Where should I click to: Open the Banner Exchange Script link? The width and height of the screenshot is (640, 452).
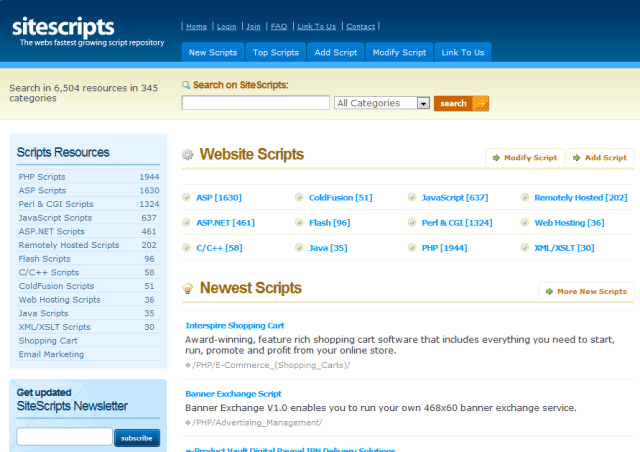233,394
